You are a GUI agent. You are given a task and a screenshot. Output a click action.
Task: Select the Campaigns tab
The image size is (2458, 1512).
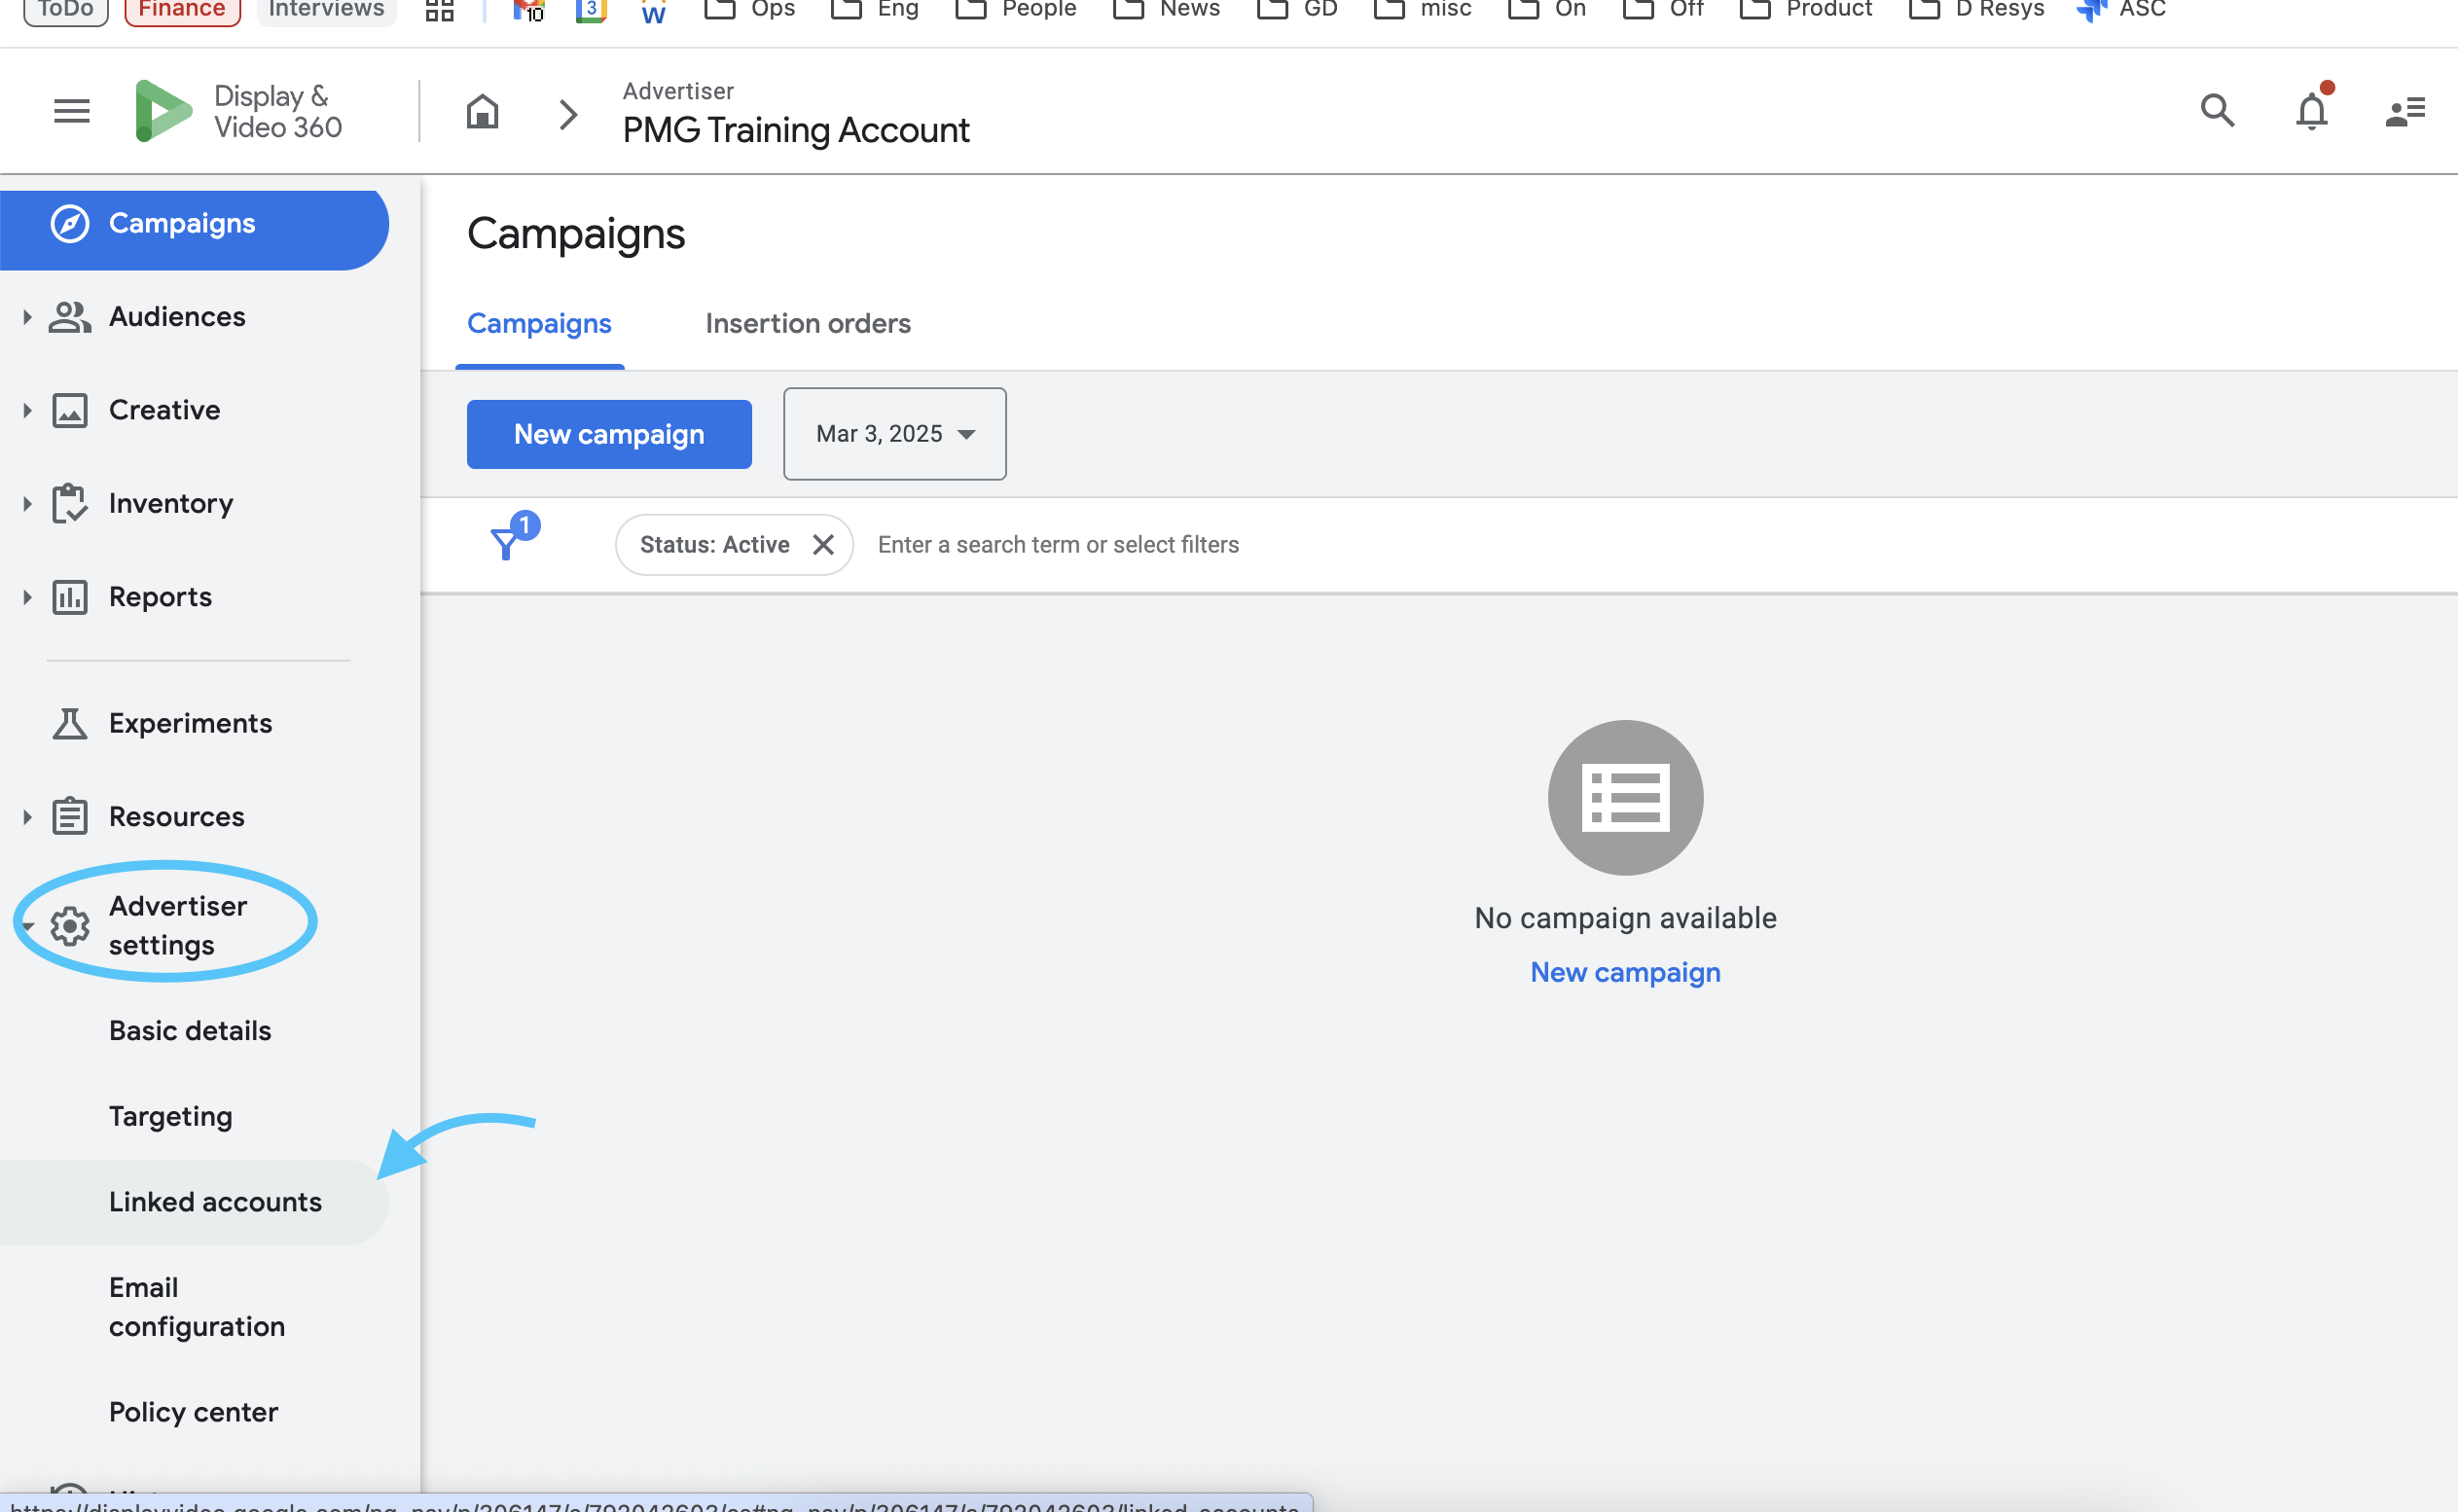(x=539, y=324)
